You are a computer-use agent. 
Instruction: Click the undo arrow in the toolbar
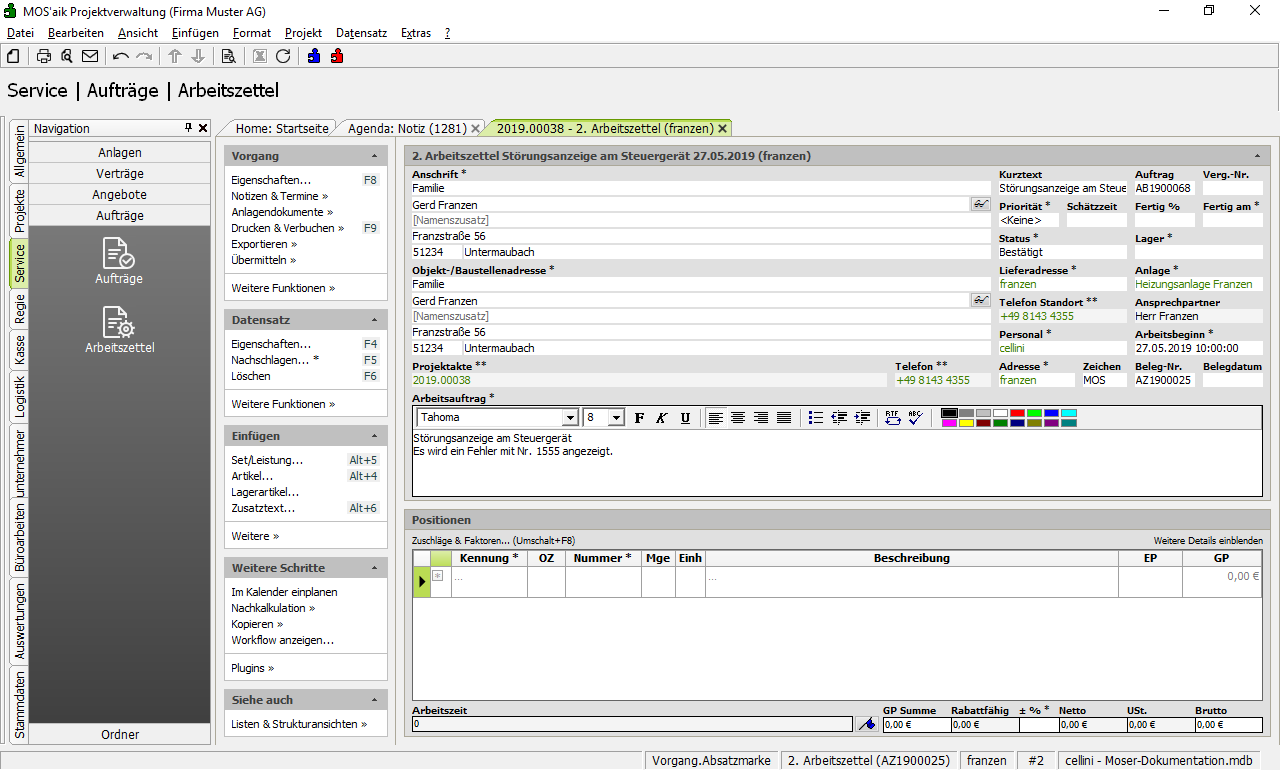(121, 56)
